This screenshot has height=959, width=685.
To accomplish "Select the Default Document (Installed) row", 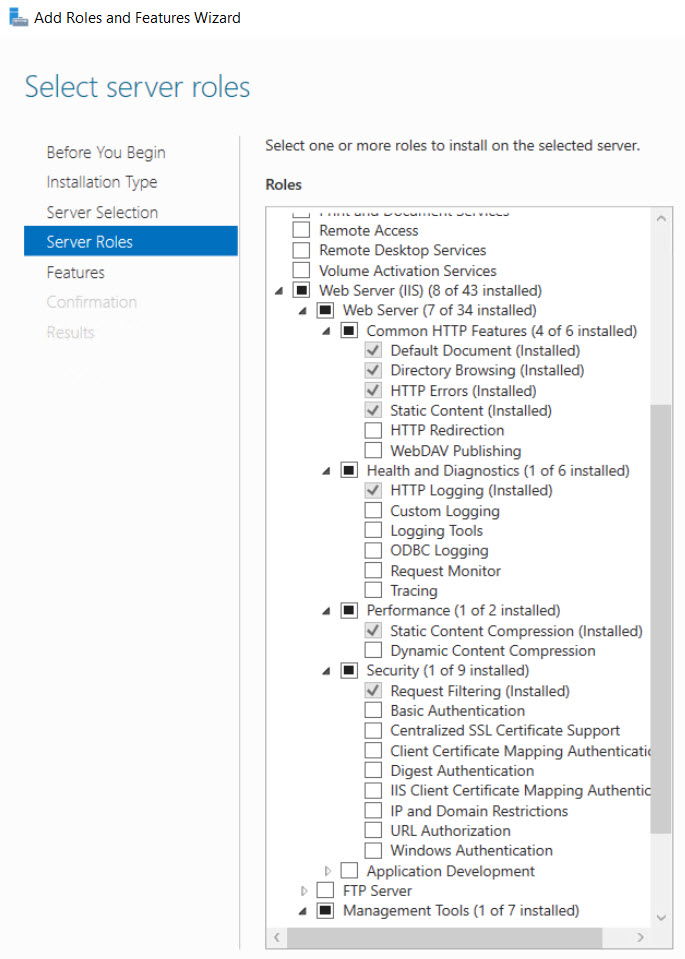I will [x=485, y=350].
